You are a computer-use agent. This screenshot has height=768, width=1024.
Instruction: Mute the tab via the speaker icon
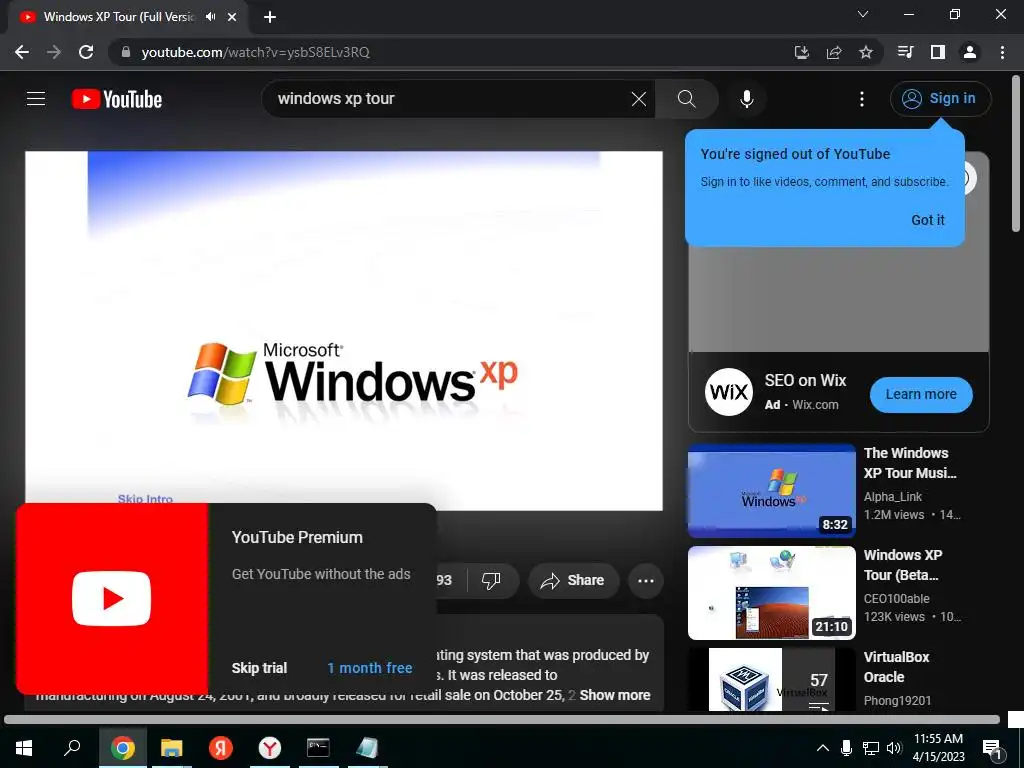210,17
